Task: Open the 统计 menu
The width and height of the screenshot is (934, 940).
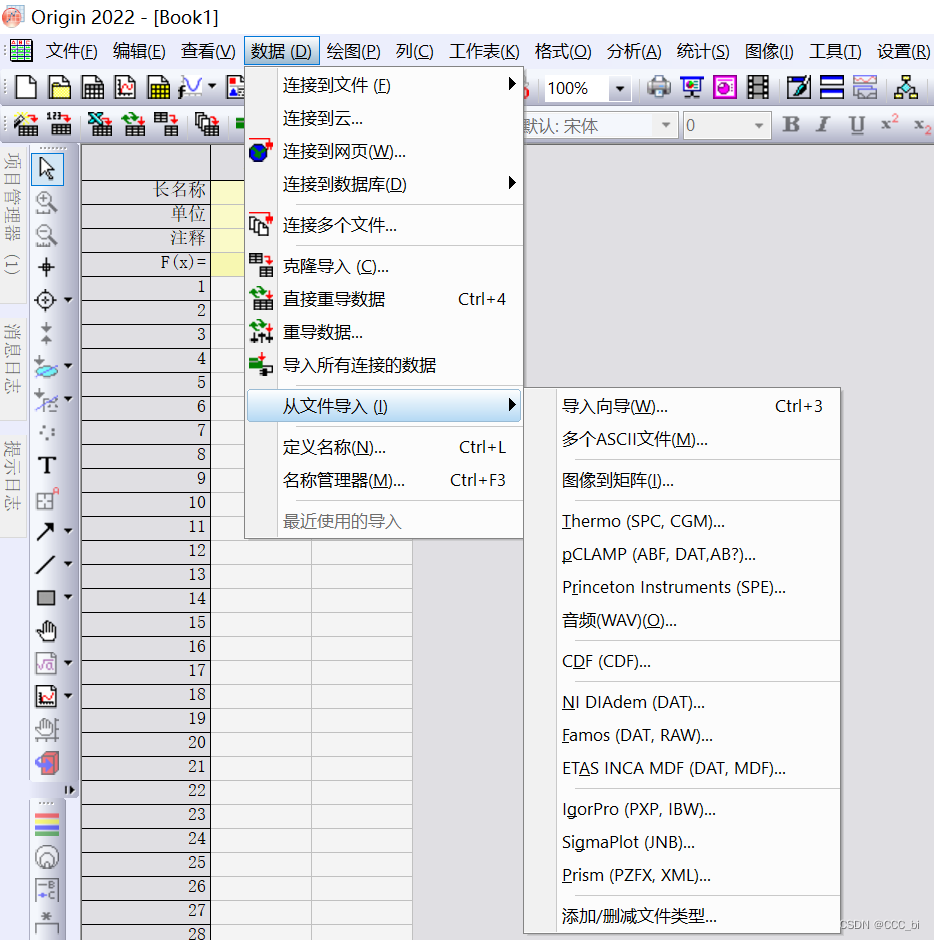Action: click(702, 50)
